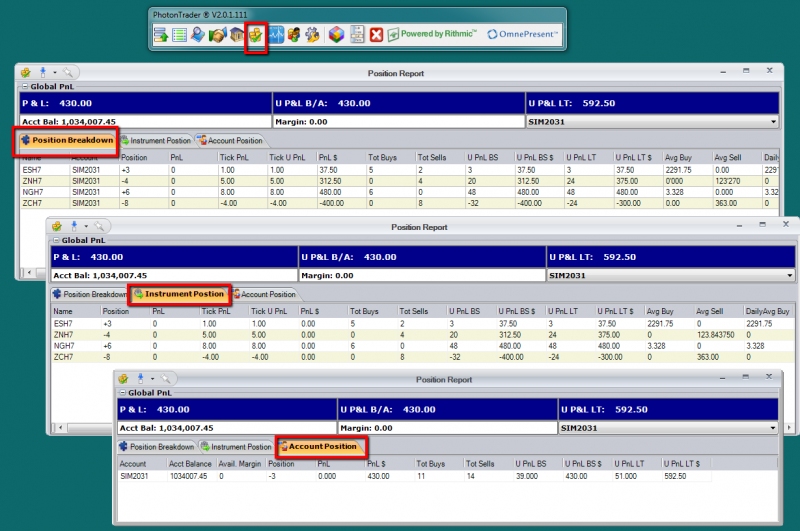The image size is (800, 531).
Task: Collapse Global PnL section in middle Position Report
Action: pos(56,240)
